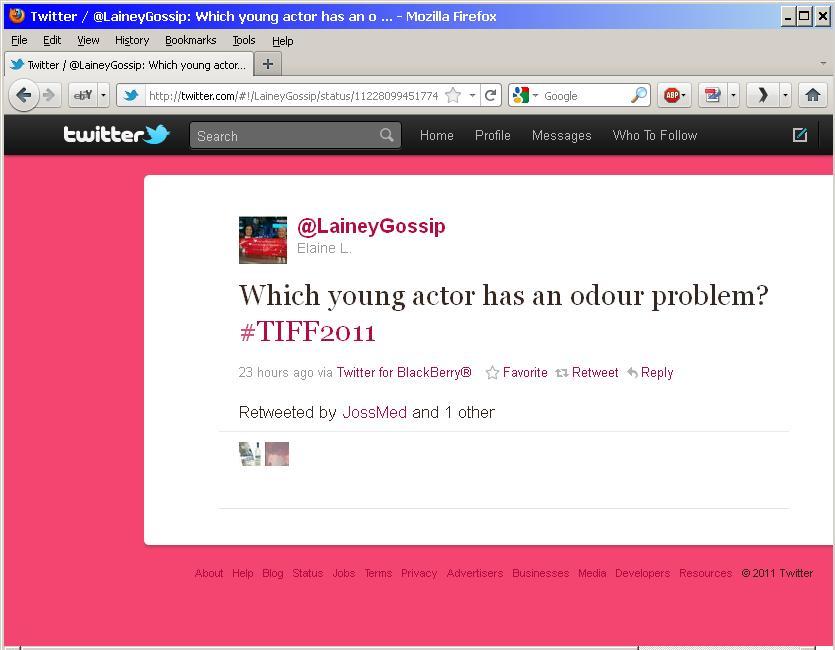This screenshot has height=650, width=835.
Task: Open the Bookmarks menu
Action: coord(191,40)
